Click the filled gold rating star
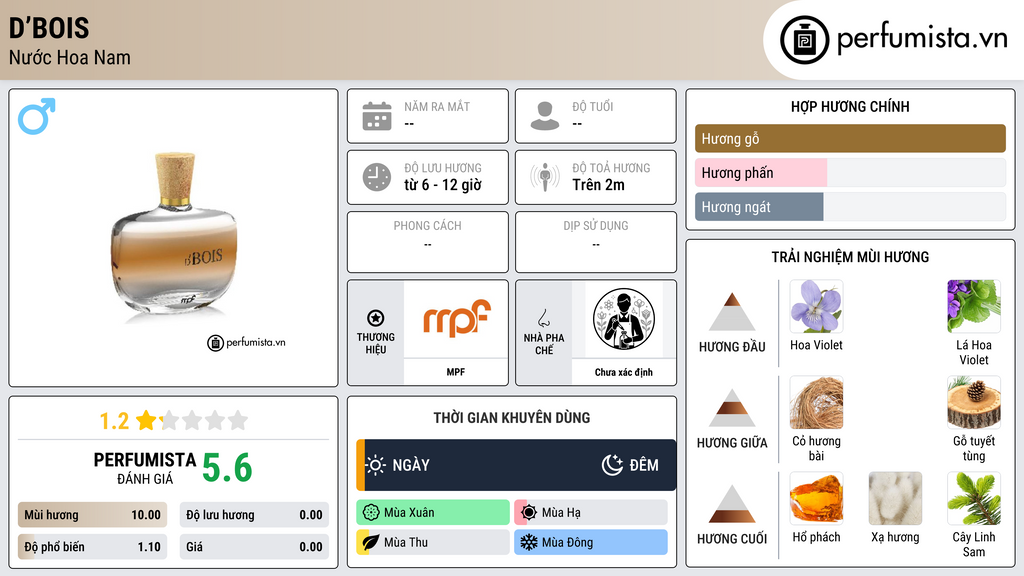This screenshot has width=1024, height=576. pyautogui.click(x=146, y=420)
